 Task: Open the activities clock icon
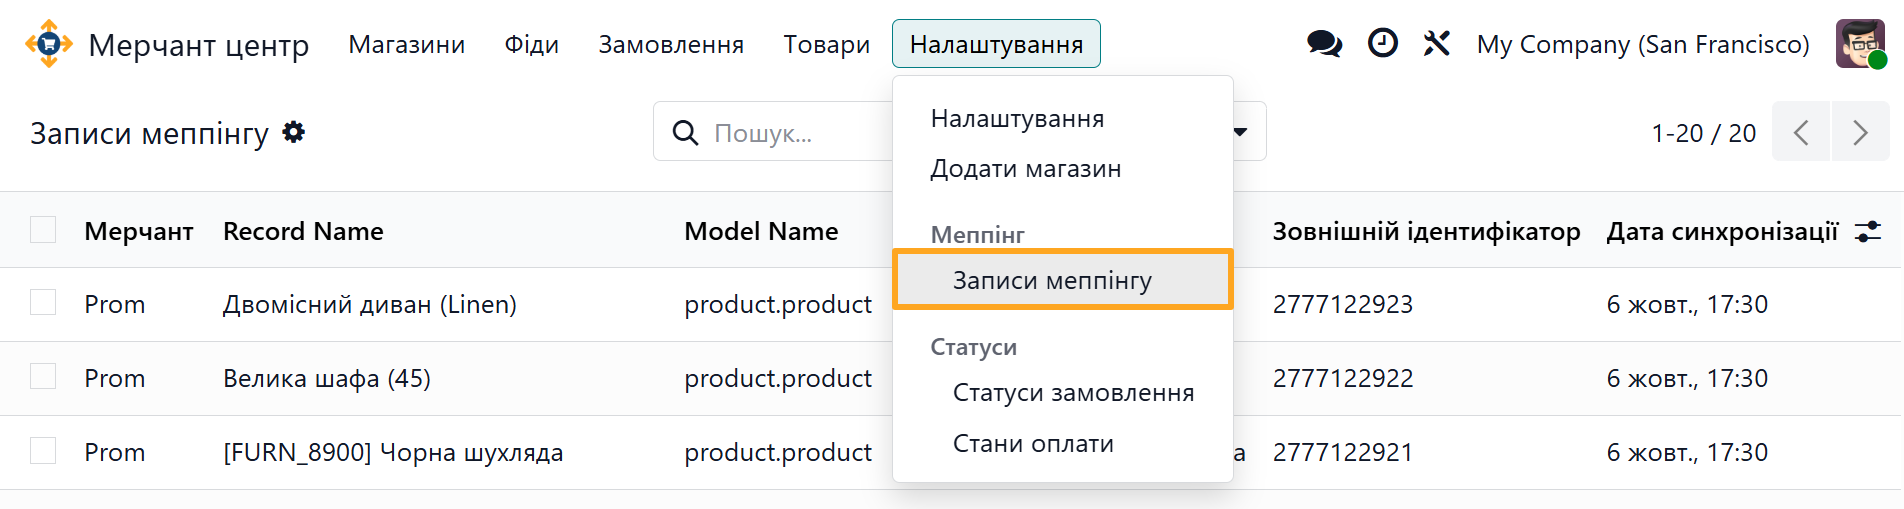(1382, 44)
